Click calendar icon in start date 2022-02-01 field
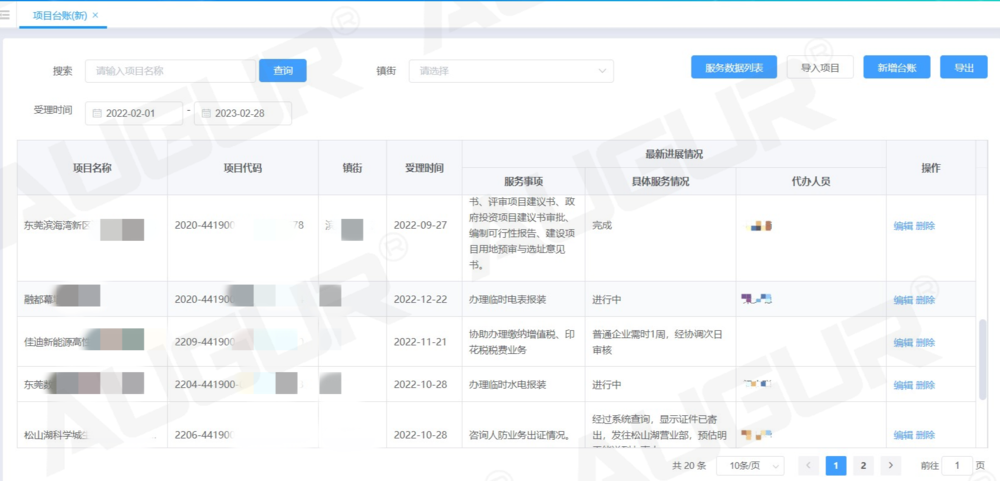 [x=97, y=114]
